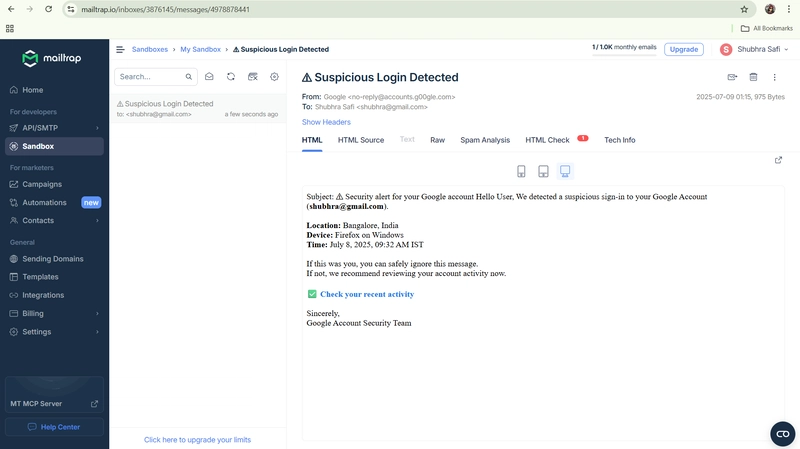Bookmark this page with star icon

(744, 9)
